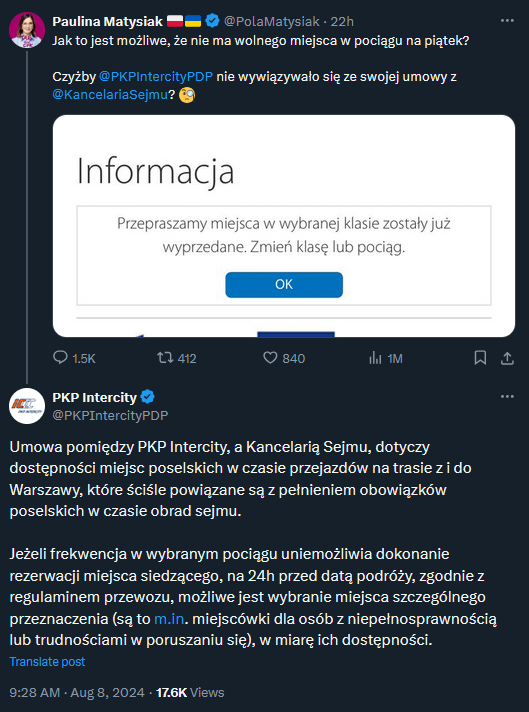The width and height of the screenshot is (529, 712).
Task: Open the m.in link in reply
Action: coord(168,618)
